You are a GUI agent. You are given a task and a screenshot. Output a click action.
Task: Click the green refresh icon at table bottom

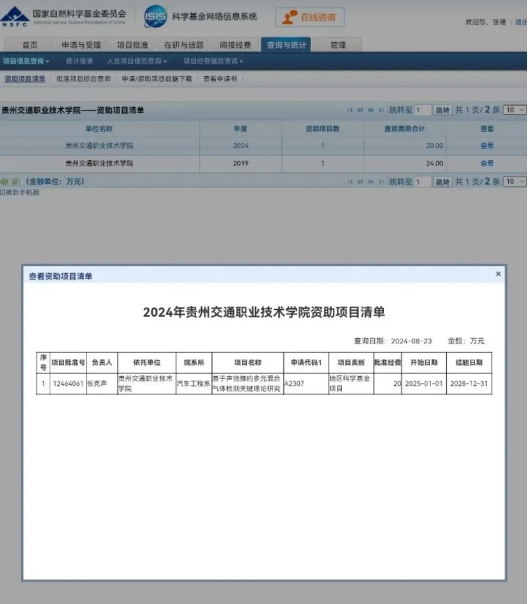click(x=5, y=181)
